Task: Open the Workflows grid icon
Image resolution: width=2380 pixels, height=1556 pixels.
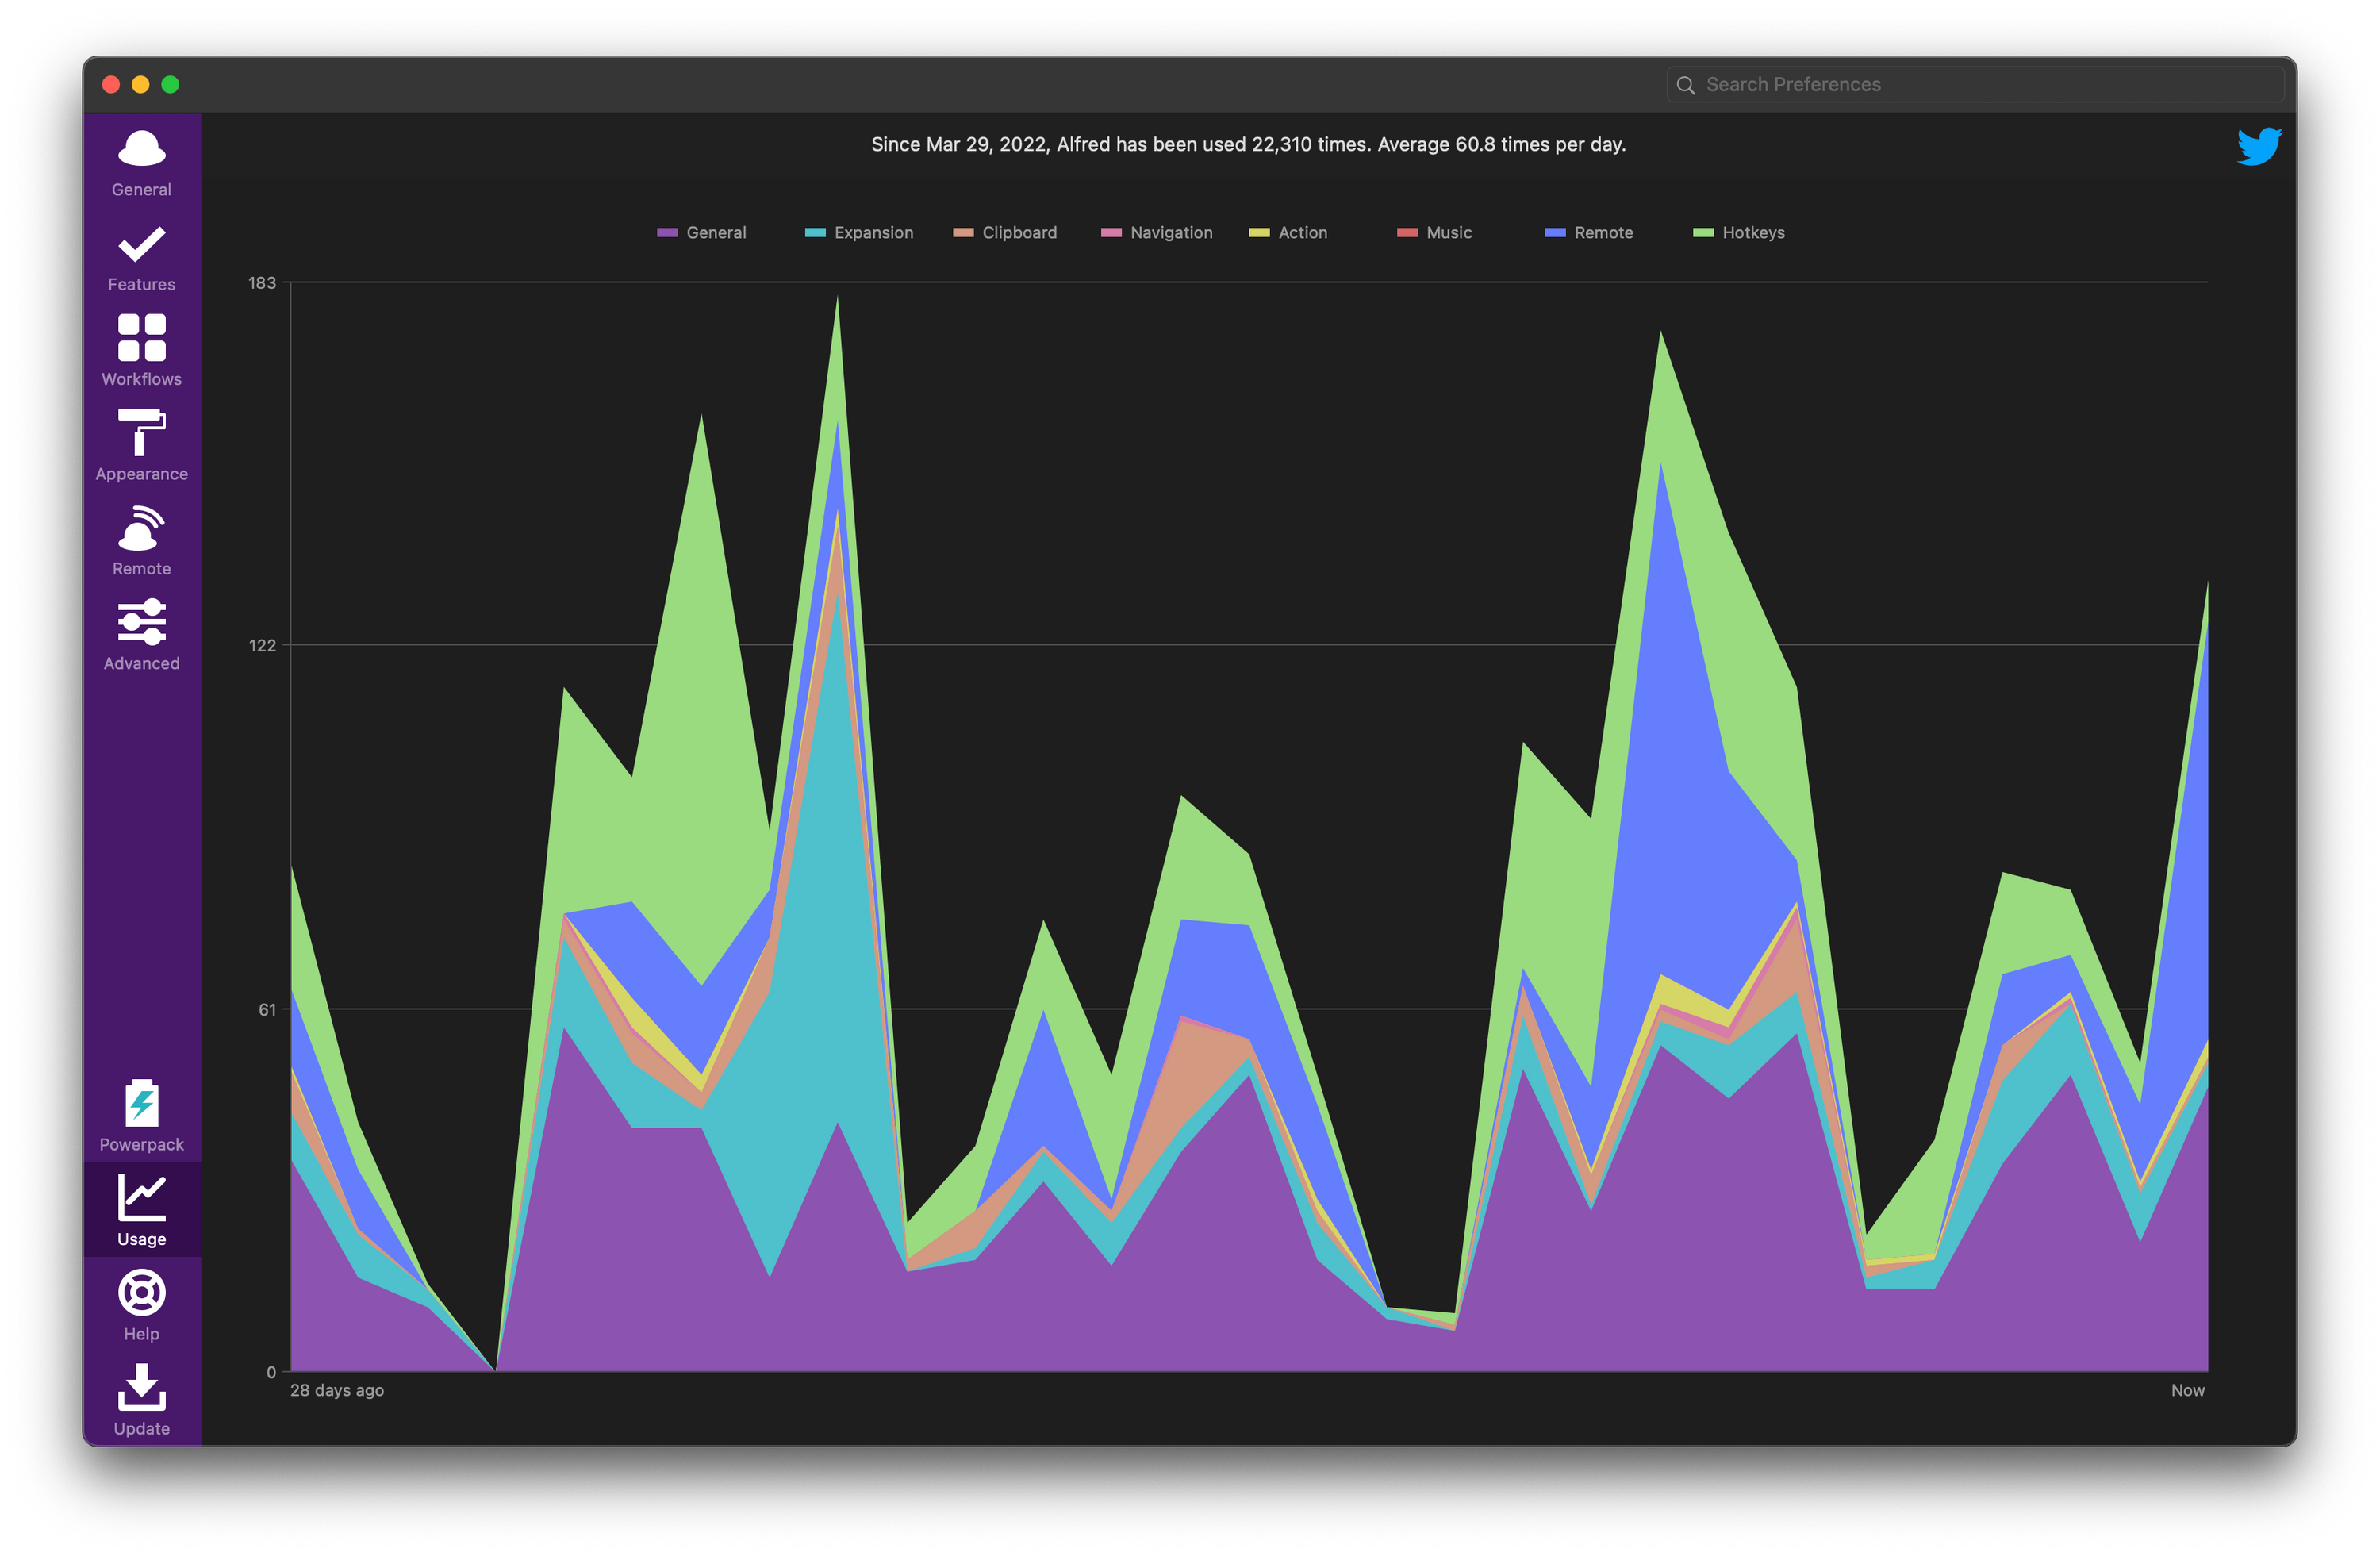Action: [x=141, y=338]
